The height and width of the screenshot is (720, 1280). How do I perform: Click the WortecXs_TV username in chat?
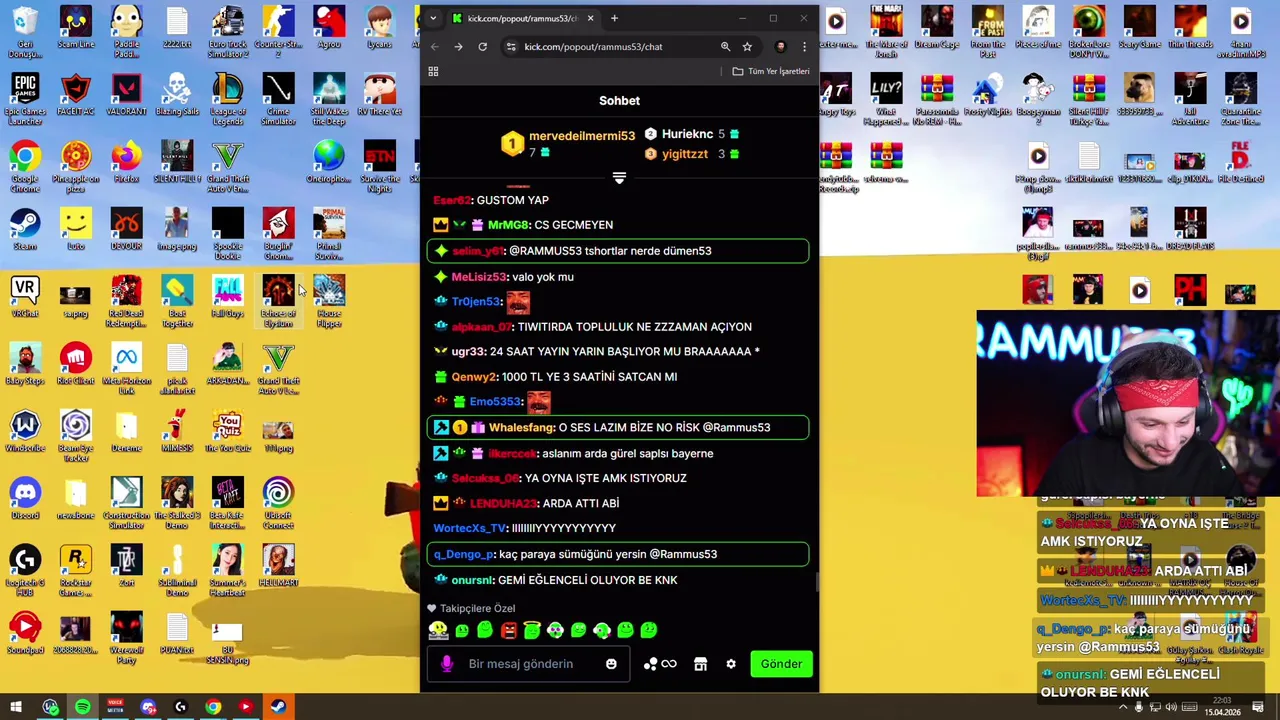point(469,528)
